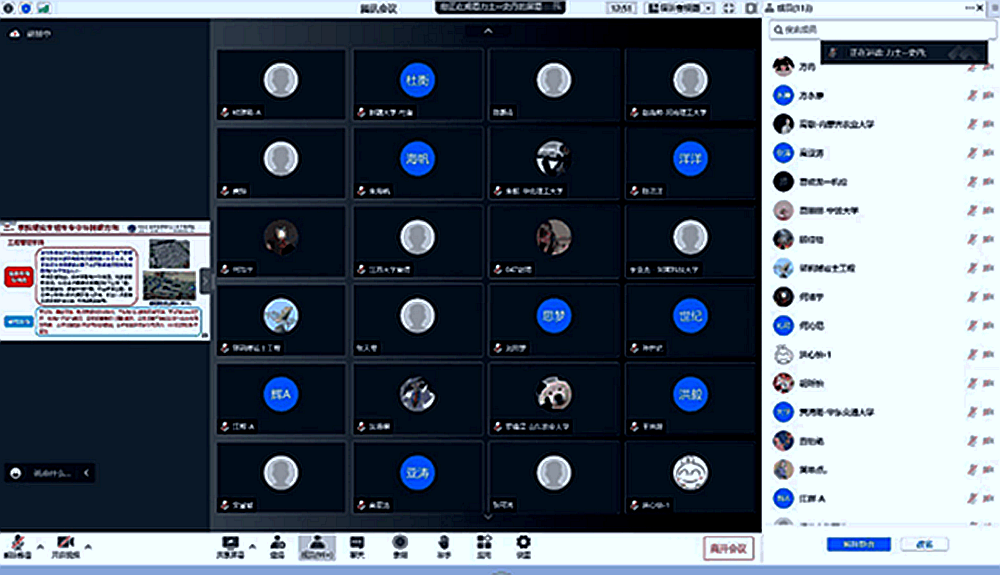Viewport: 1000px width, 575px height.
Task: Open the Apps icon in toolbar
Action: pyautogui.click(x=483, y=546)
